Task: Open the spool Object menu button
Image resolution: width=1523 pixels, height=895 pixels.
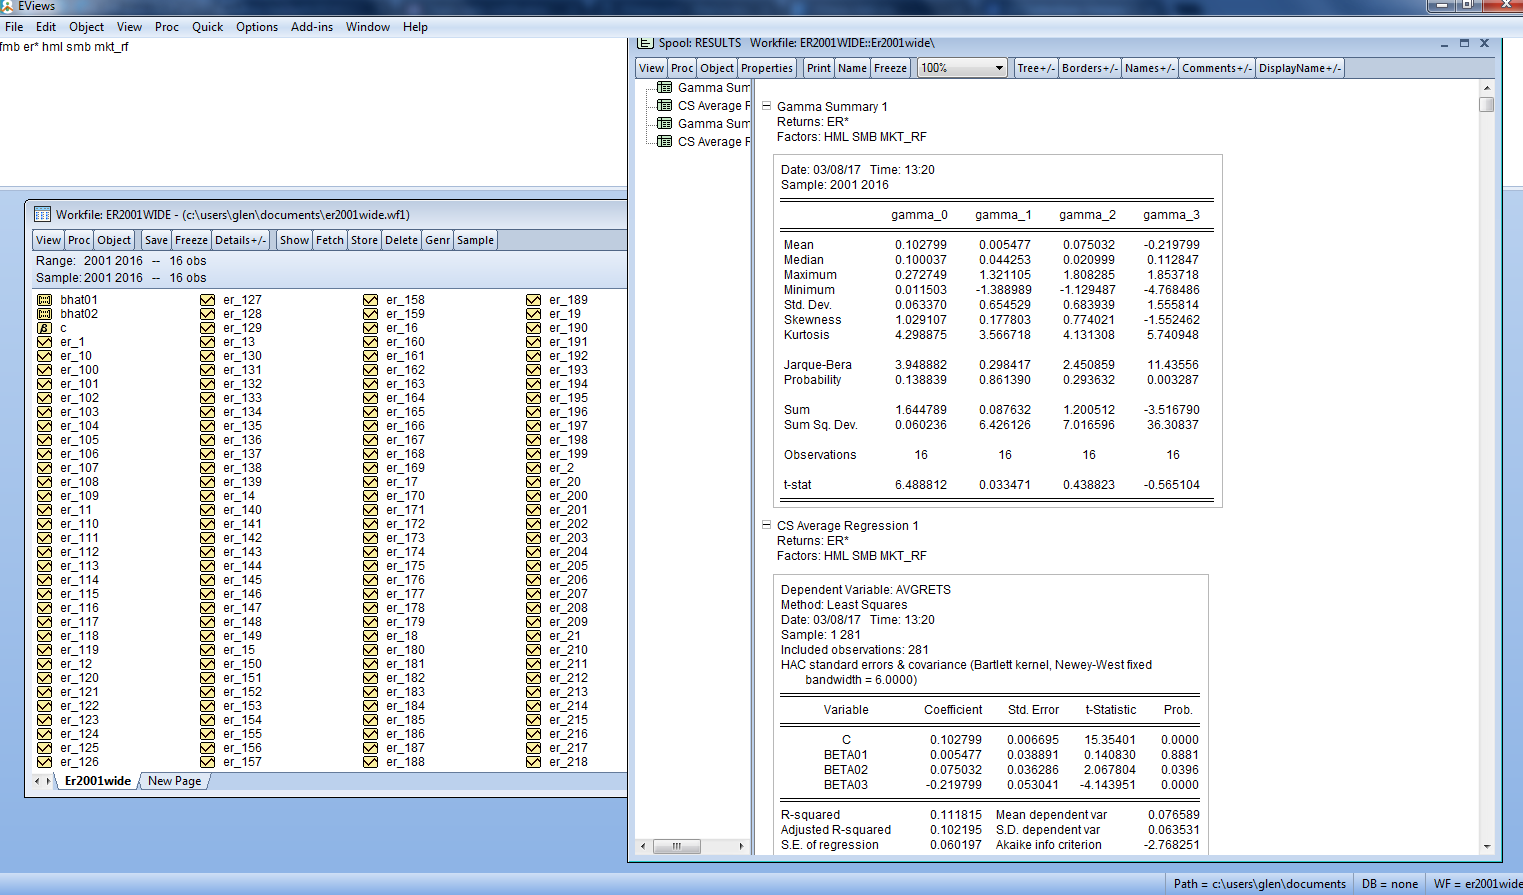Action: (717, 68)
